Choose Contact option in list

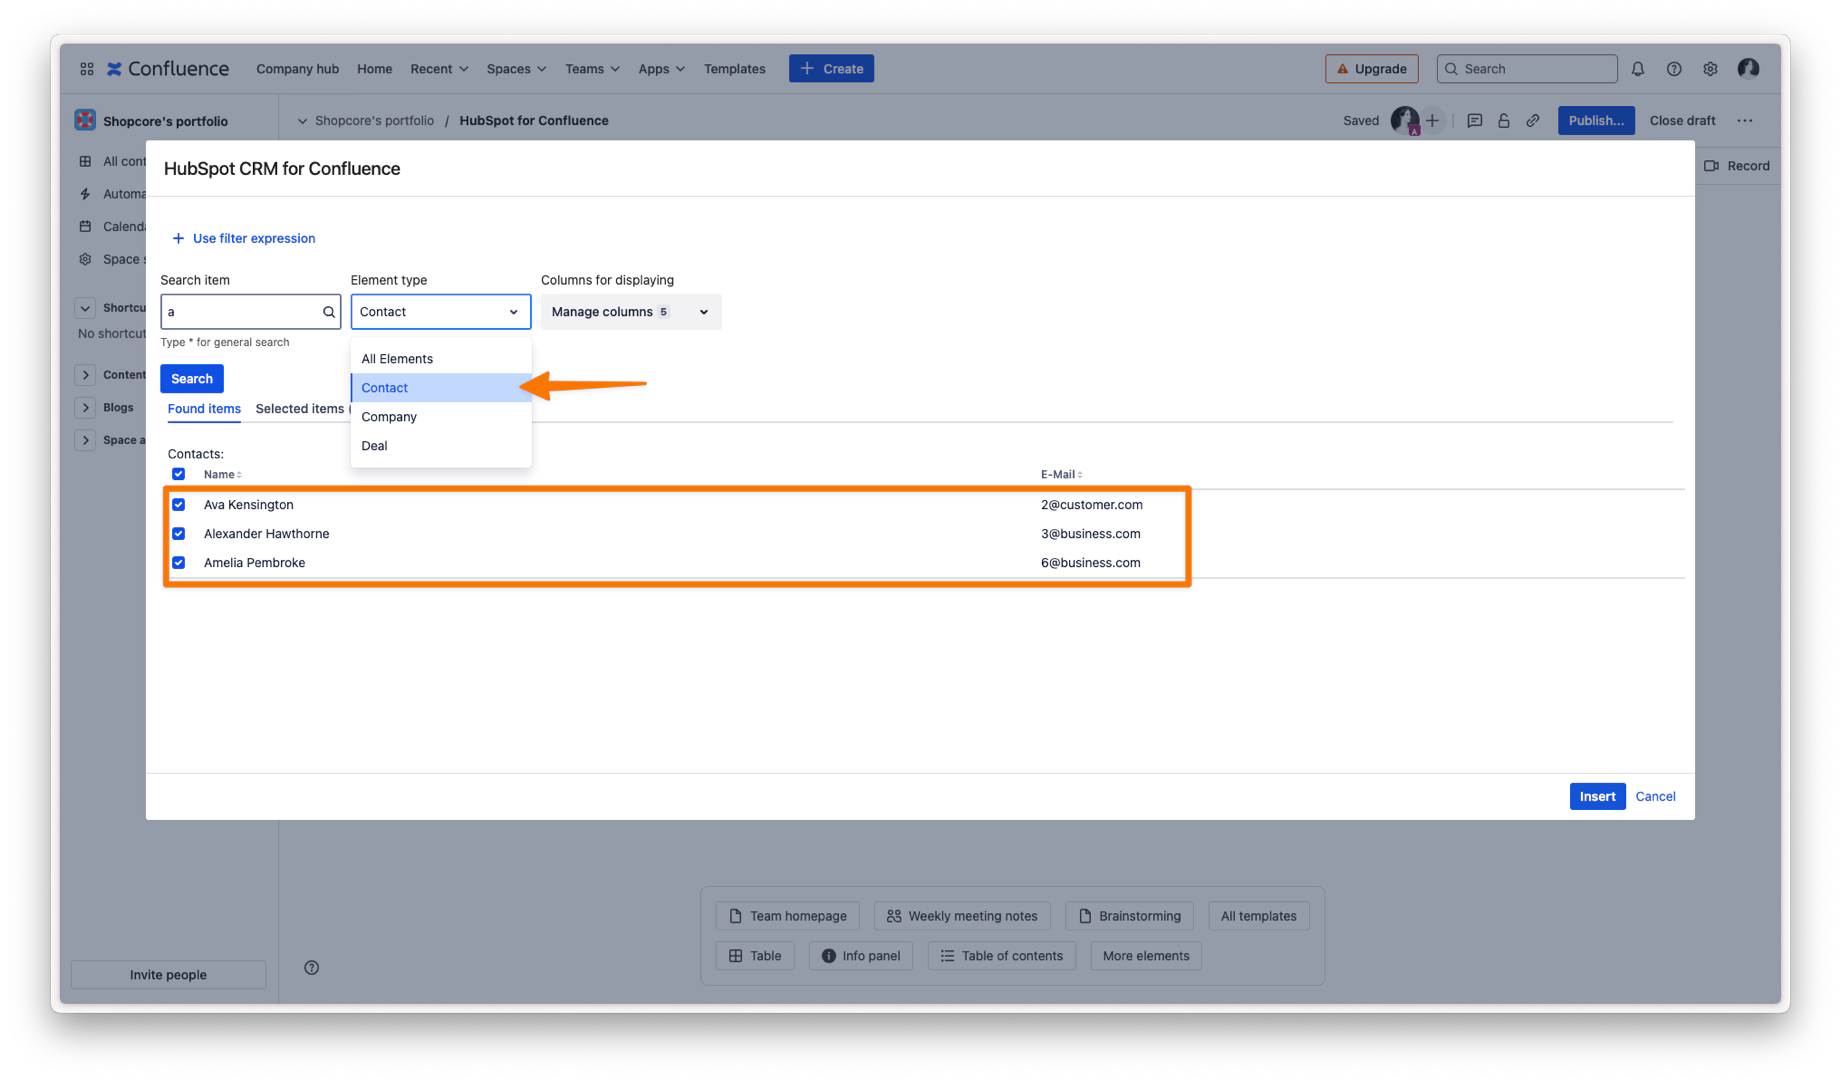point(441,388)
